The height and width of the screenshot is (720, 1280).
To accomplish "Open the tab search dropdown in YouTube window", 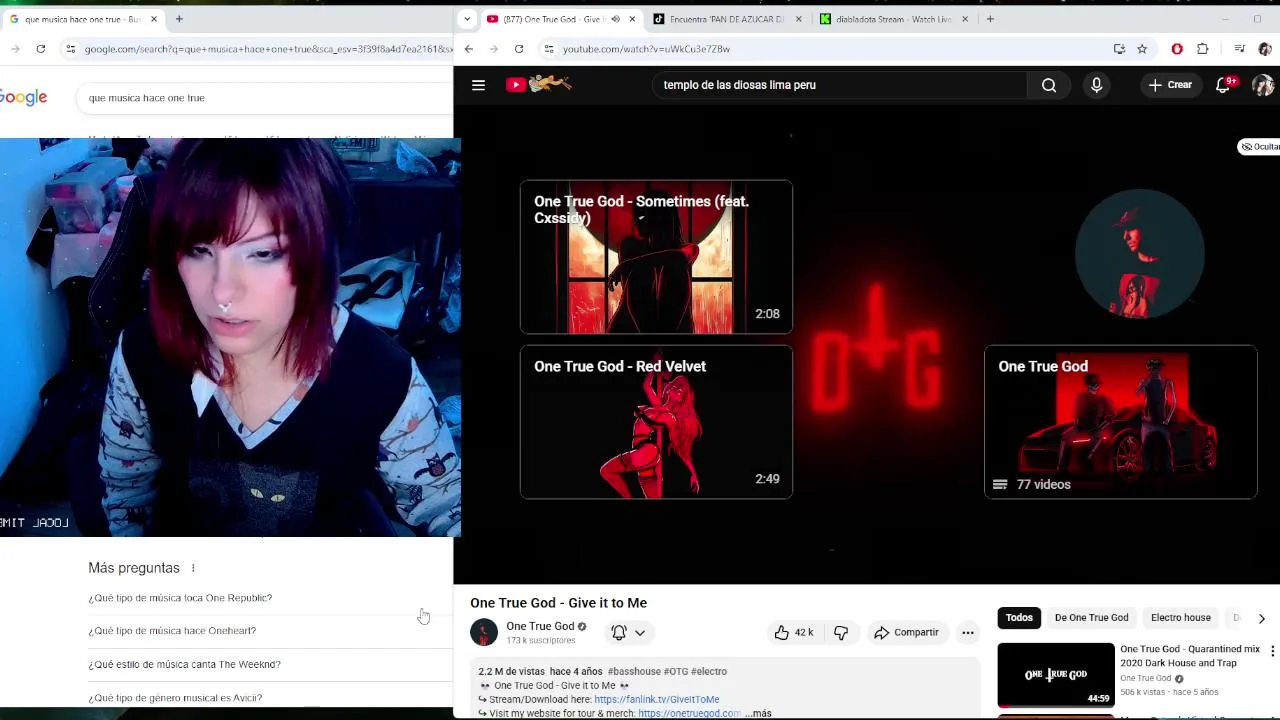I will pos(467,19).
